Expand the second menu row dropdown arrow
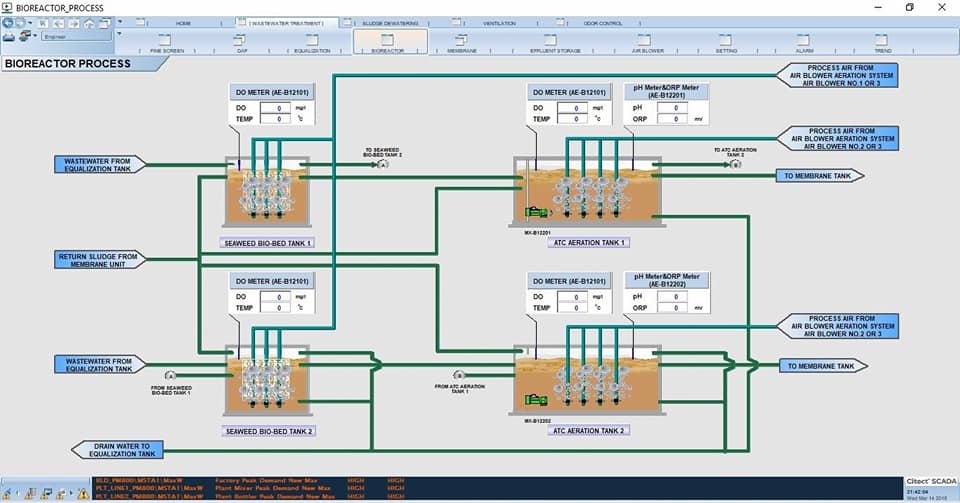Image resolution: width=960 pixels, height=503 pixels. (119, 34)
